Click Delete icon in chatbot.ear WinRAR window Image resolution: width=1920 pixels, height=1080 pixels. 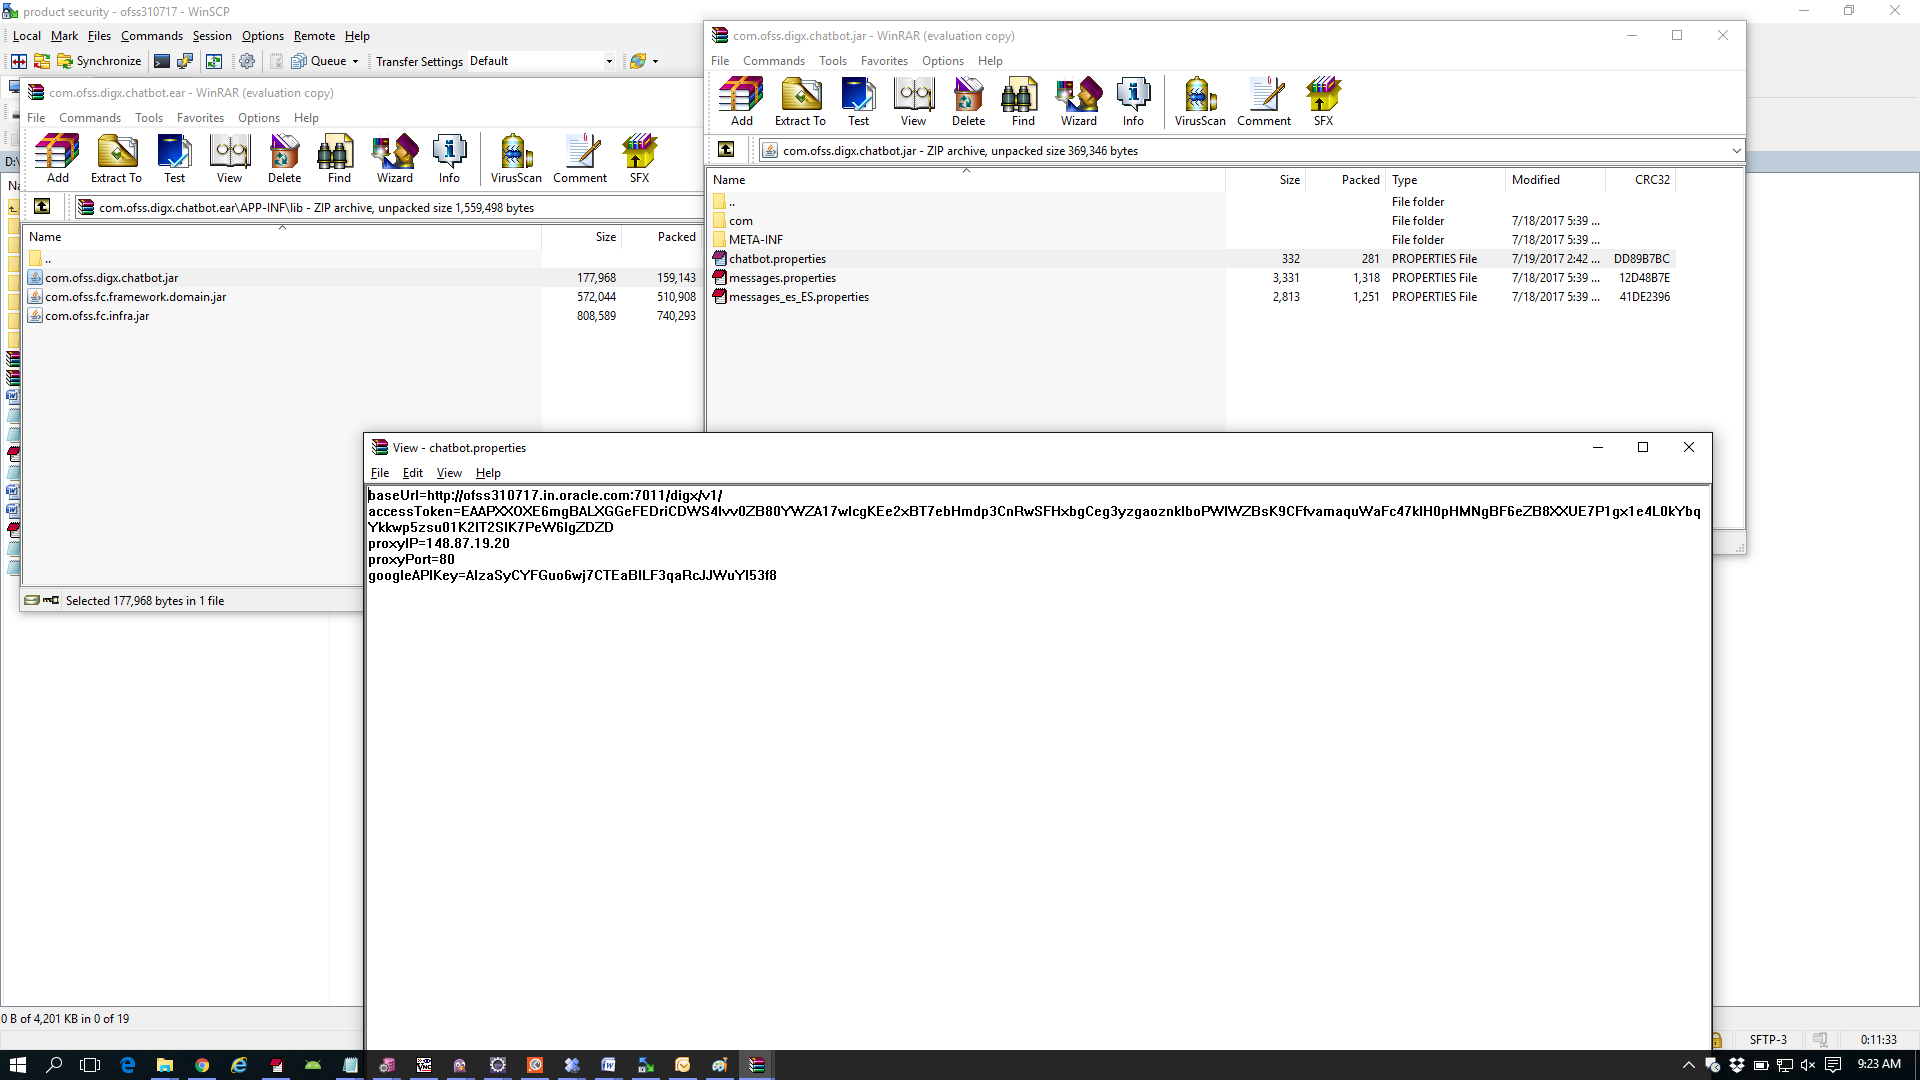pos(284,158)
